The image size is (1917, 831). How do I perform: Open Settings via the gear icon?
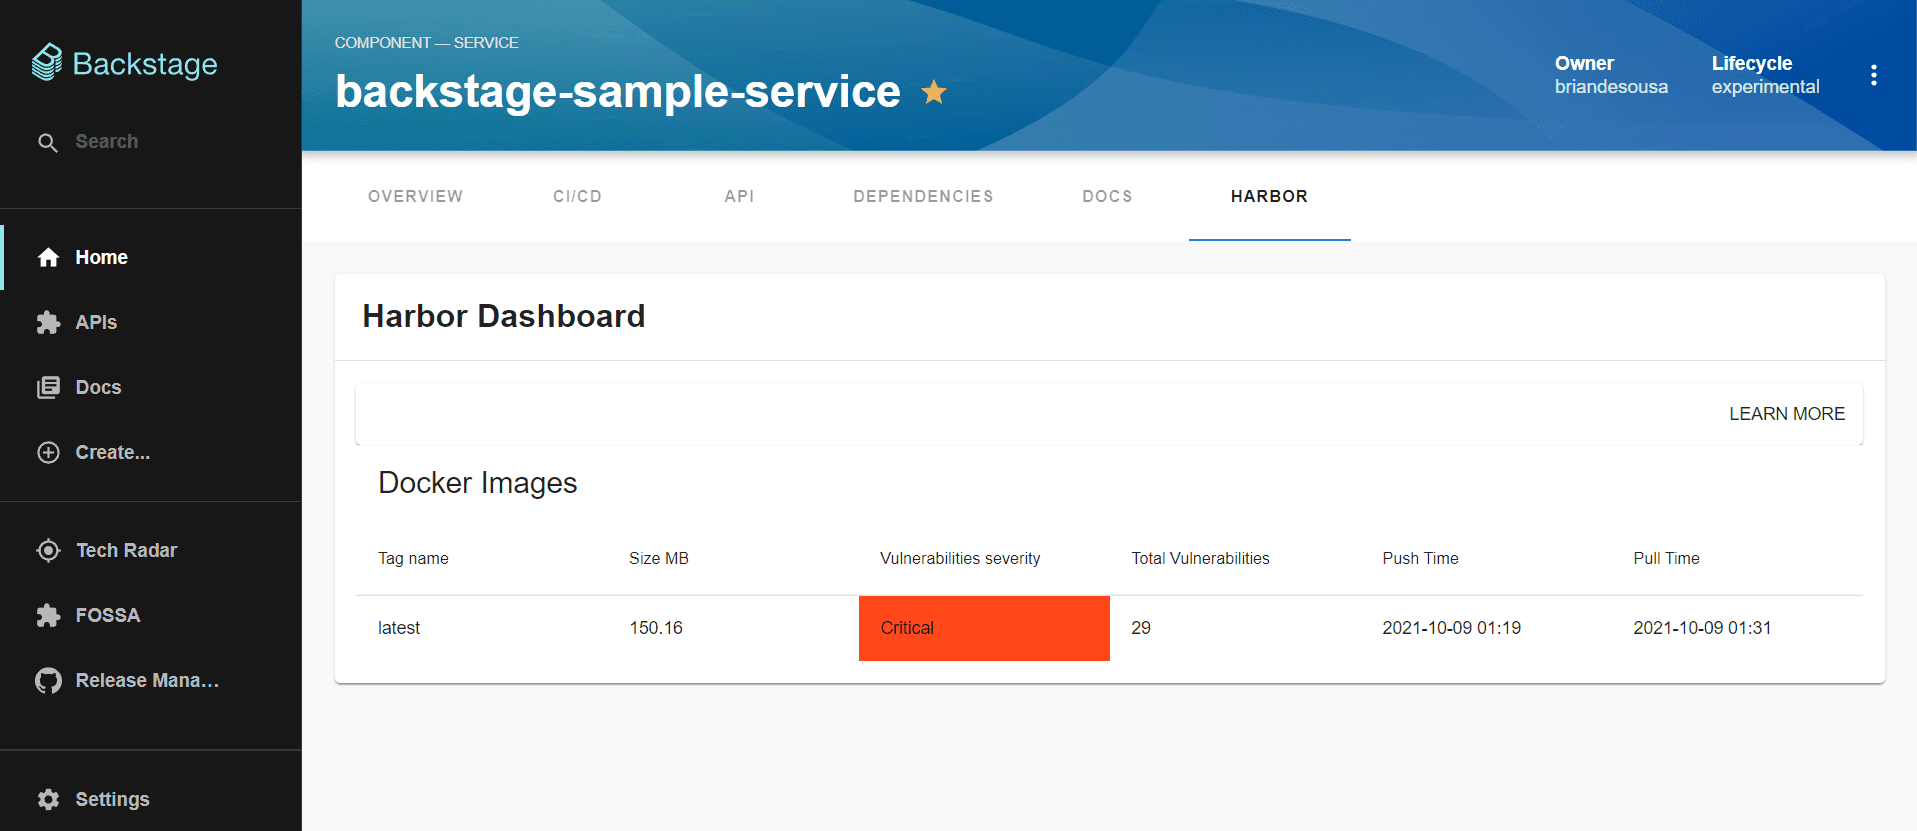48,799
